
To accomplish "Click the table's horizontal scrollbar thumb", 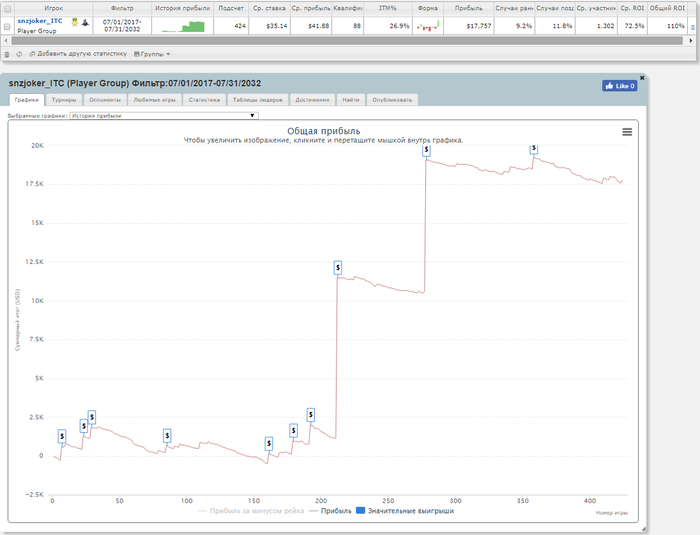I will pyautogui.click(x=347, y=41).
